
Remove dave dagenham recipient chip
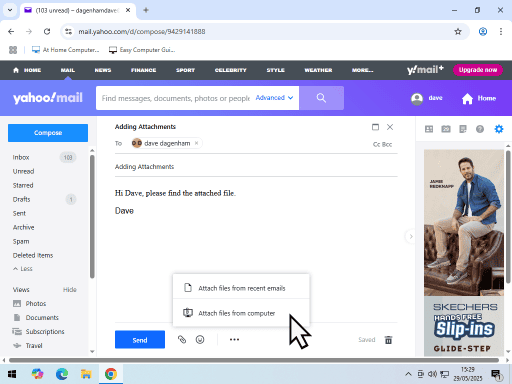pos(197,143)
